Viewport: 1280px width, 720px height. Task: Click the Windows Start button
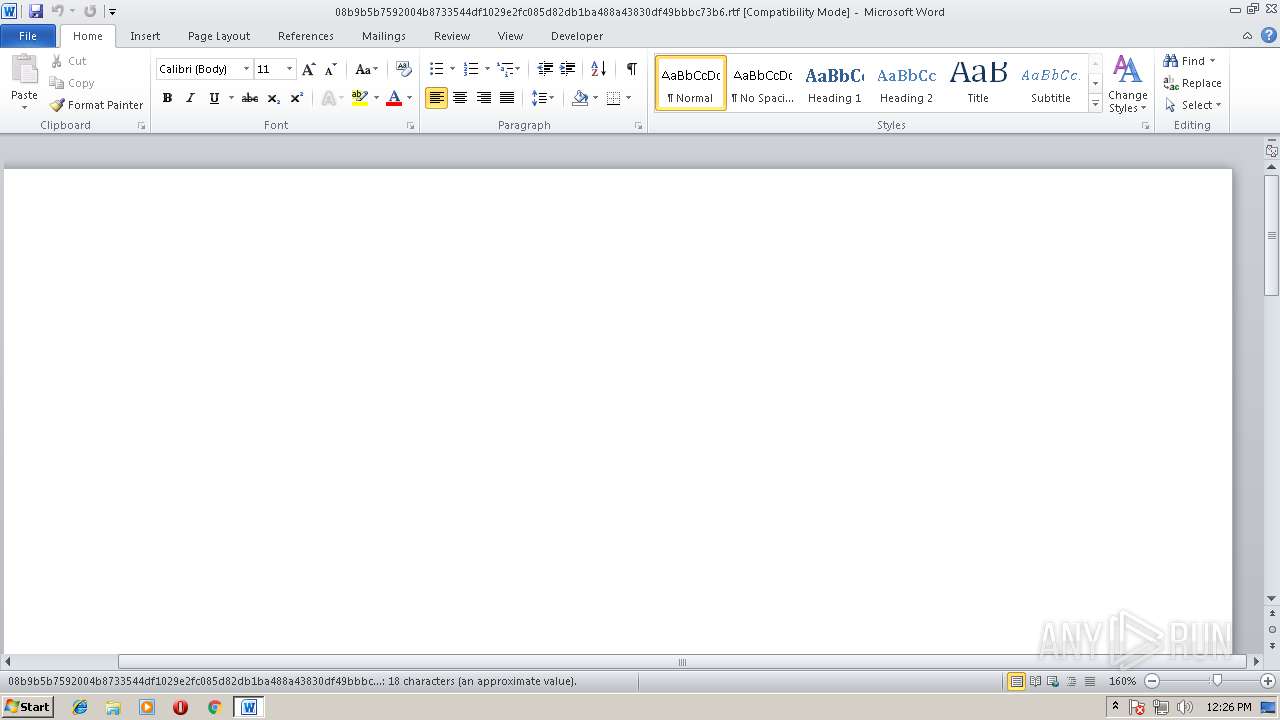point(28,707)
